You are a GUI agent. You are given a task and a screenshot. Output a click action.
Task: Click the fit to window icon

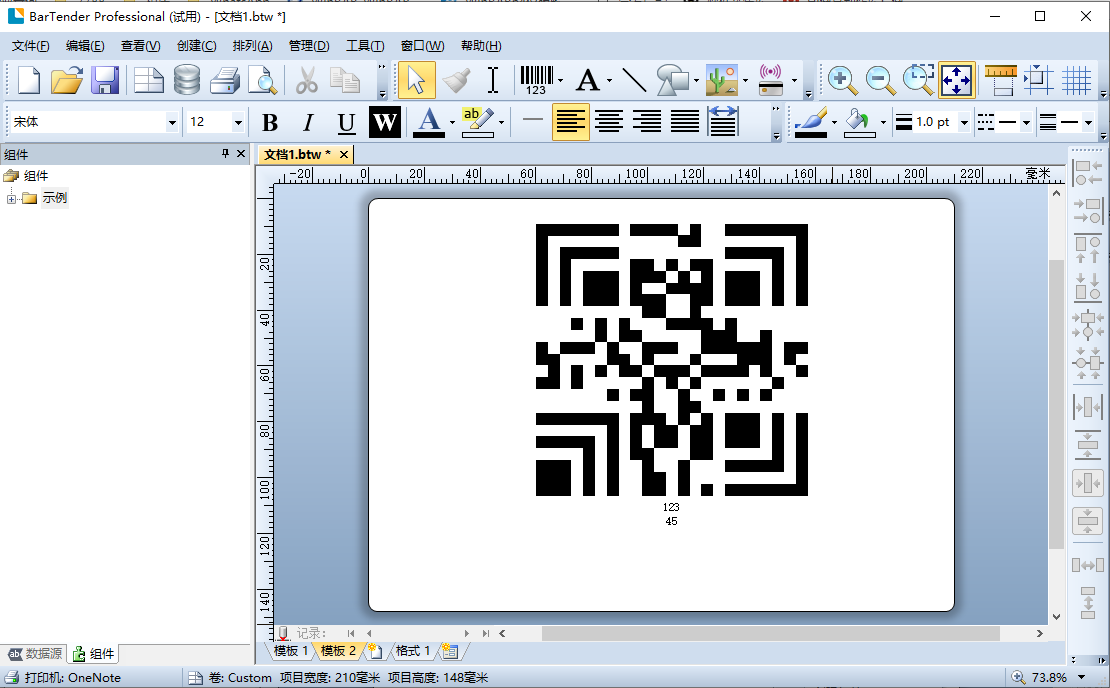point(957,79)
